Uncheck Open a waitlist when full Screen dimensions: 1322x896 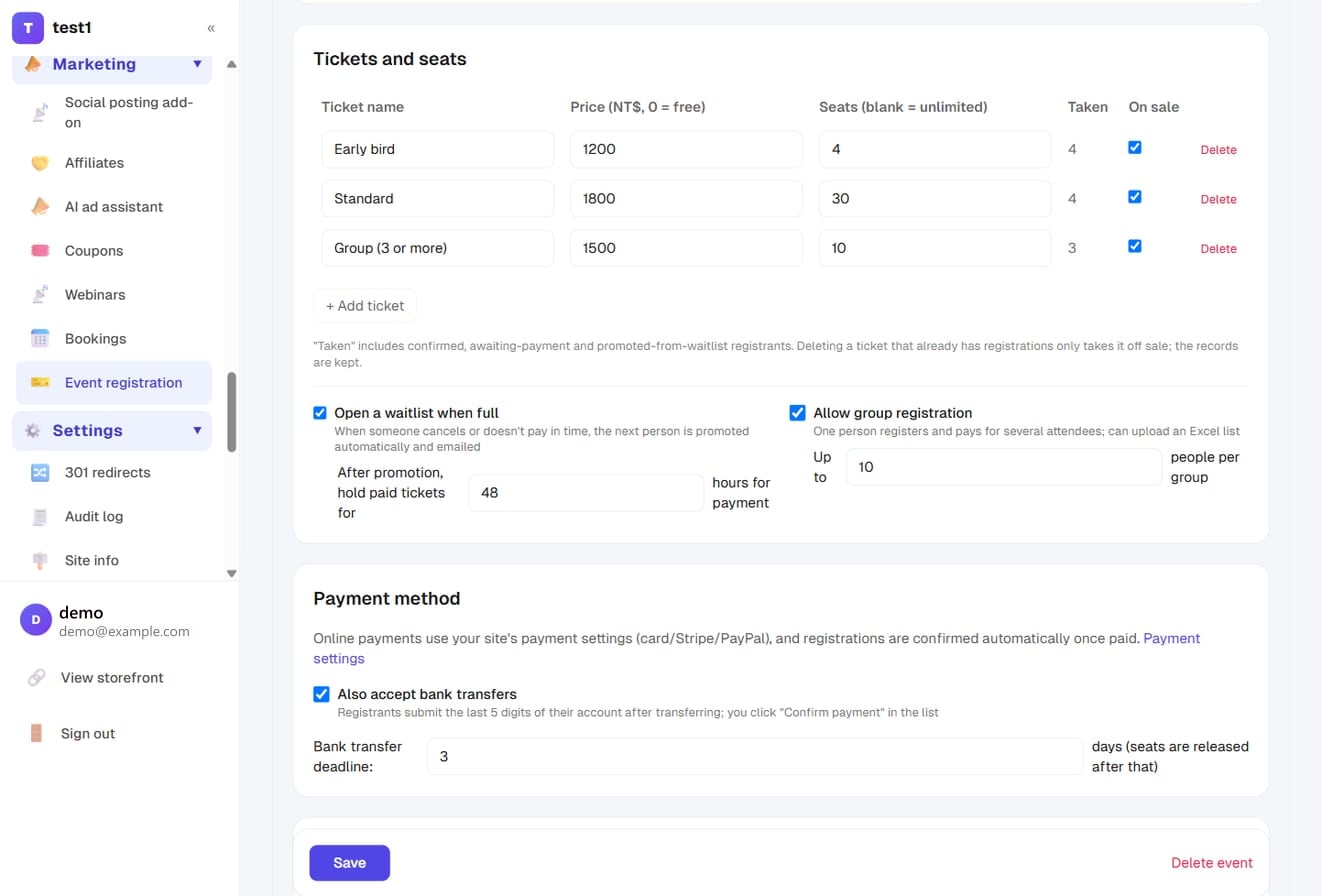pyautogui.click(x=320, y=413)
